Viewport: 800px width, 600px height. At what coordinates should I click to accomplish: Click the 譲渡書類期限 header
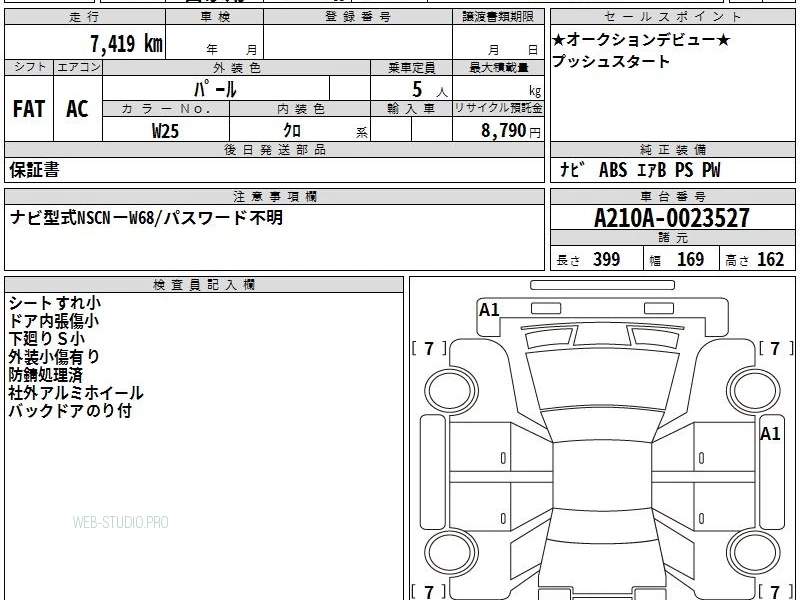[498, 17]
